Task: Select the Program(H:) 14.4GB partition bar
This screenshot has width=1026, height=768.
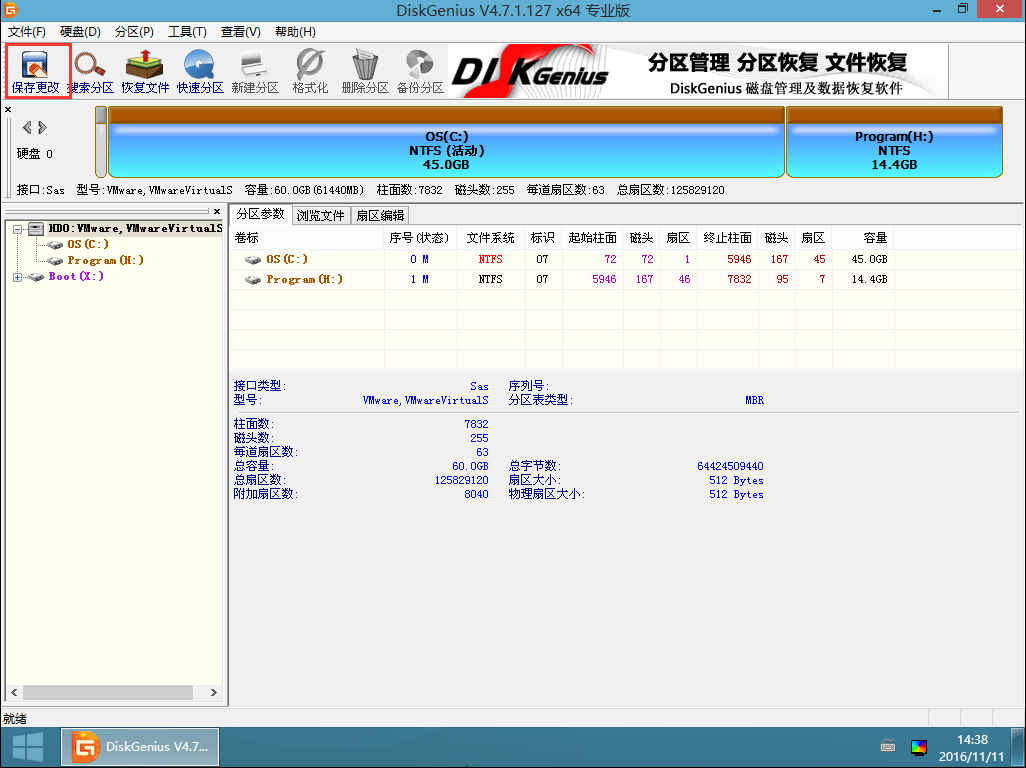Action: [x=894, y=143]
